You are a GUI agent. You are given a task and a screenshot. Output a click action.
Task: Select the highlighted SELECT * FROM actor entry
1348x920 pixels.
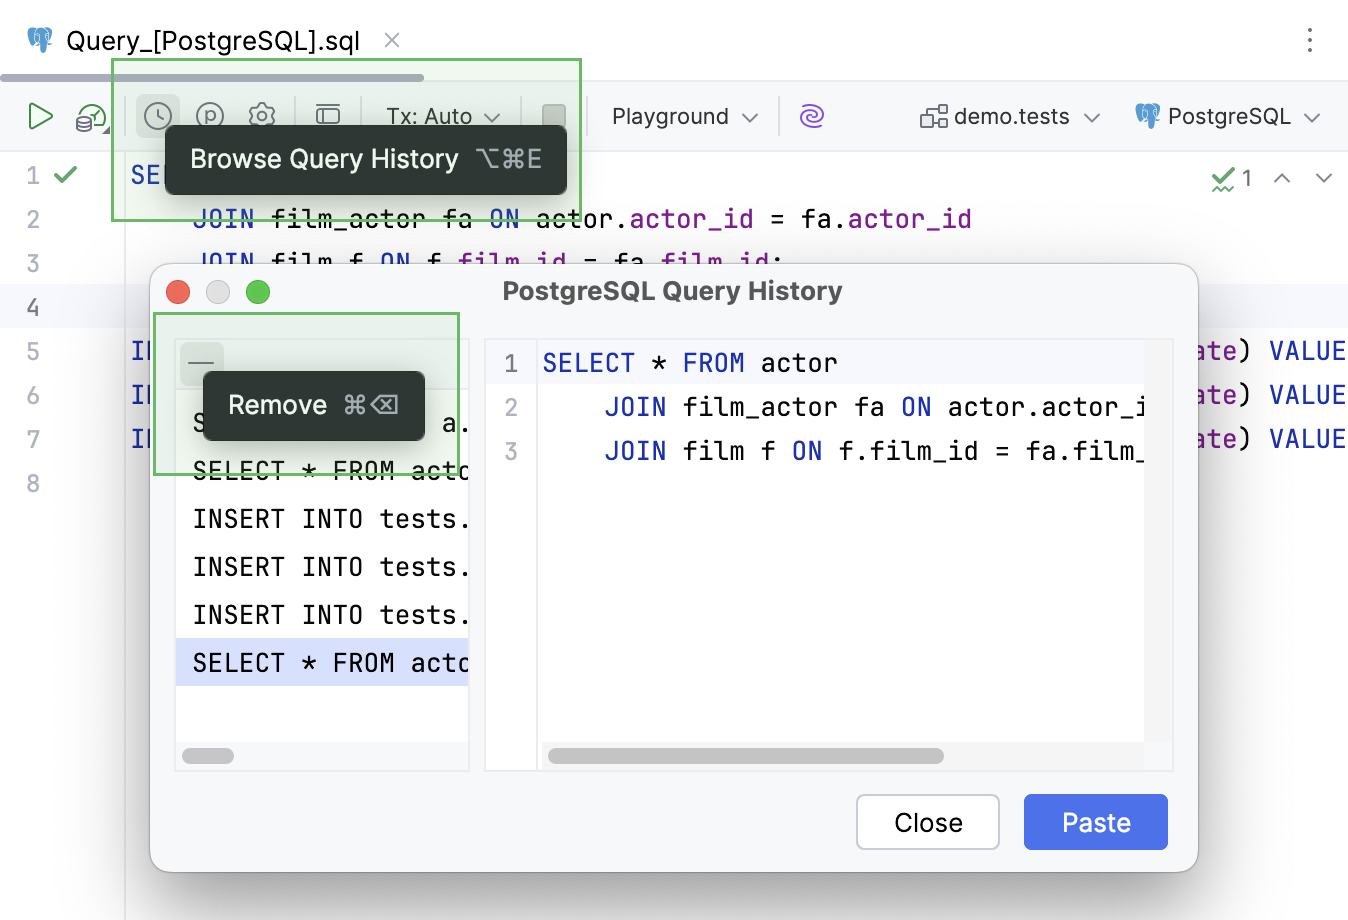(322, 662)
